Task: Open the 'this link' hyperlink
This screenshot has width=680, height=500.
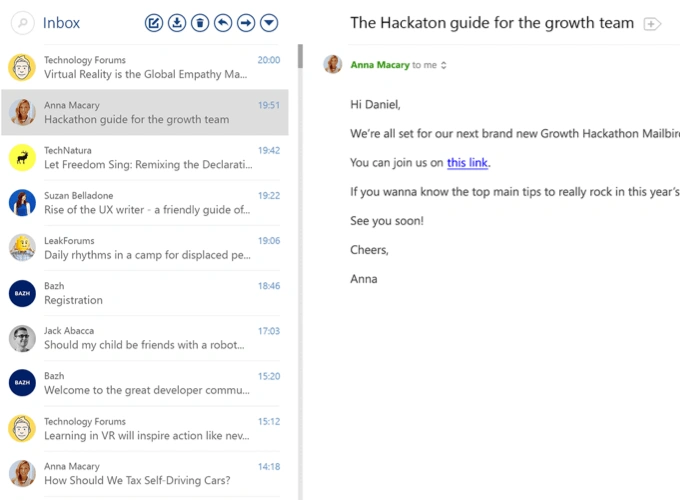Action: tap(468, 162)
